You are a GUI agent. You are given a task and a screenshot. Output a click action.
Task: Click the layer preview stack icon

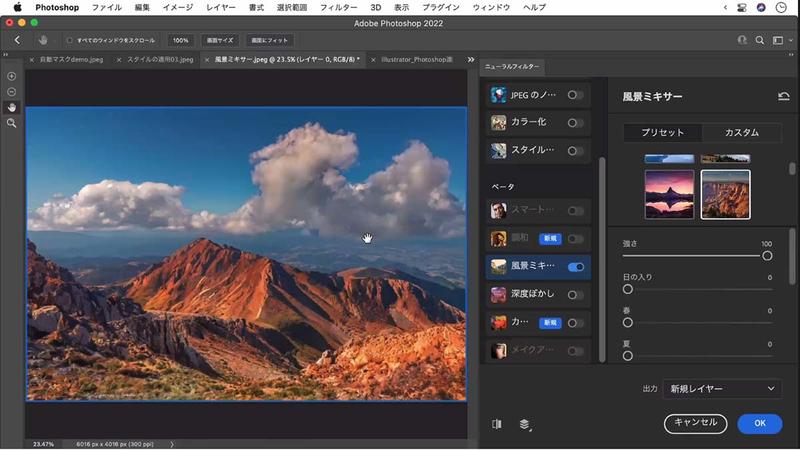[x=524, y=424]
